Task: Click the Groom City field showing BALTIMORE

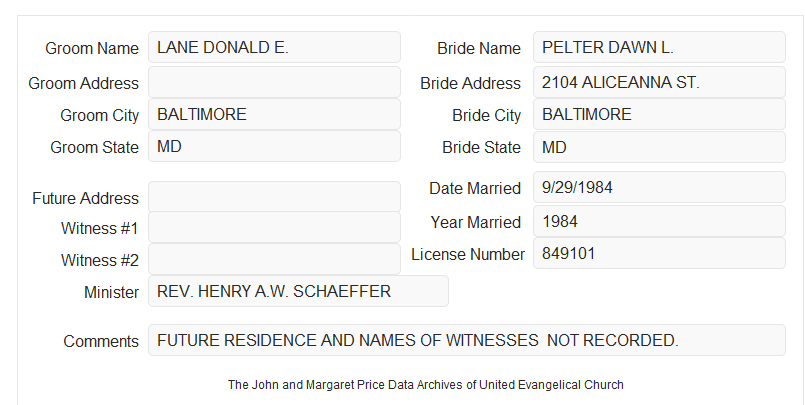Action: 274,114
